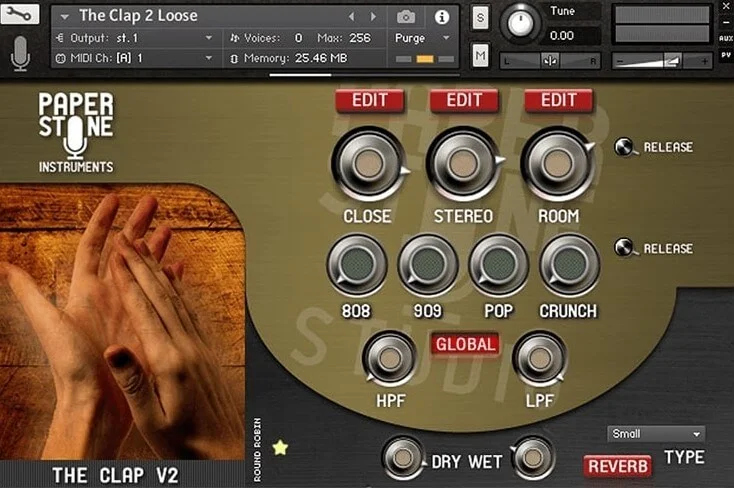Click the camera snapshot icon
The image size is (734, 488).
point(406,17)
